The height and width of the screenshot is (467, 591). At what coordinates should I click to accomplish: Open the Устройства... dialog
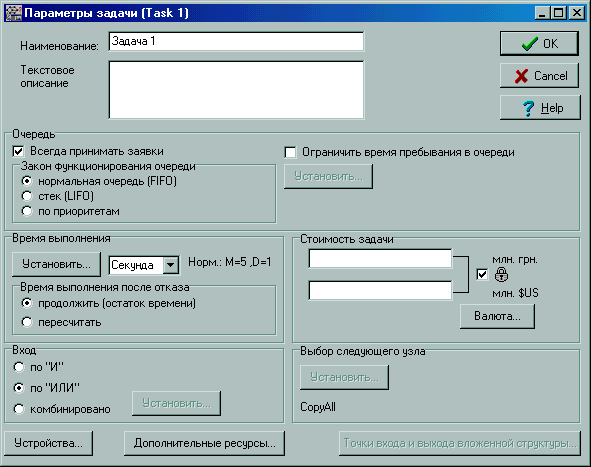(48, 443)
